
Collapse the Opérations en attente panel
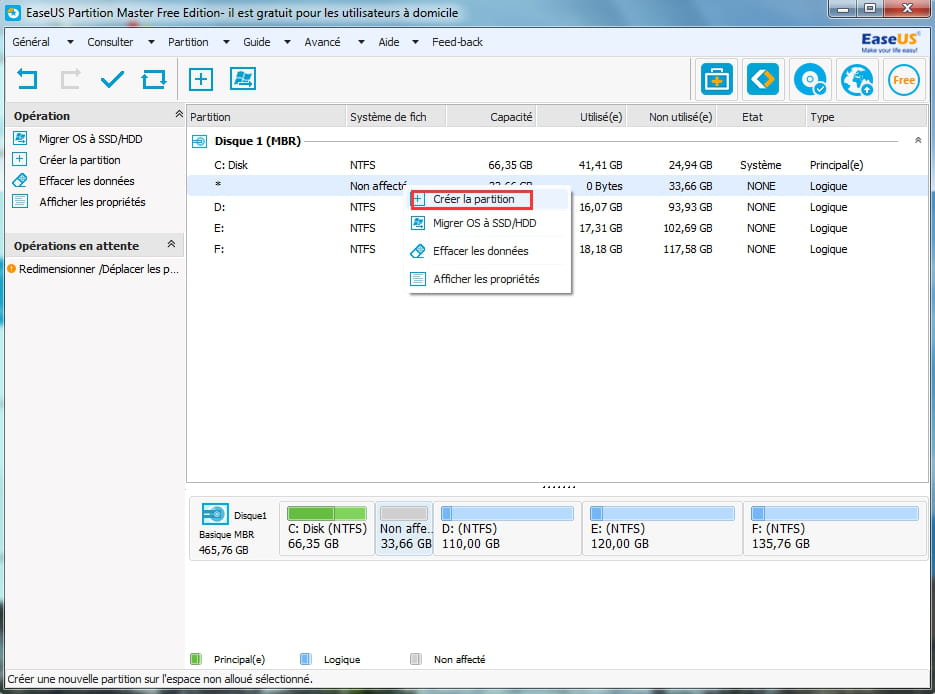click(171, 244)
